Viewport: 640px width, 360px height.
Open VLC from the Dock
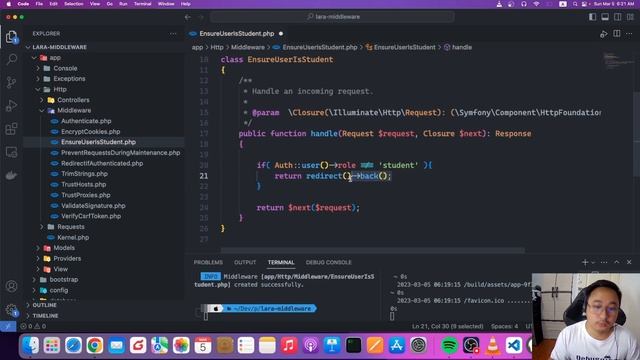[x=493, y=346]
